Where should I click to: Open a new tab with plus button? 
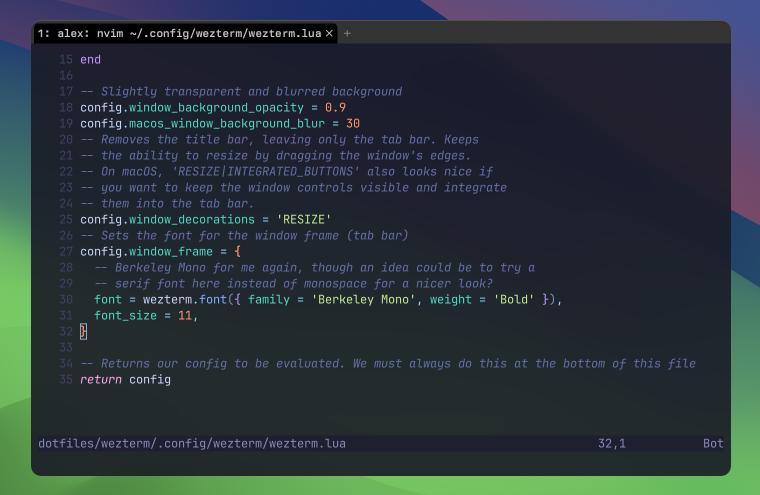347,33
